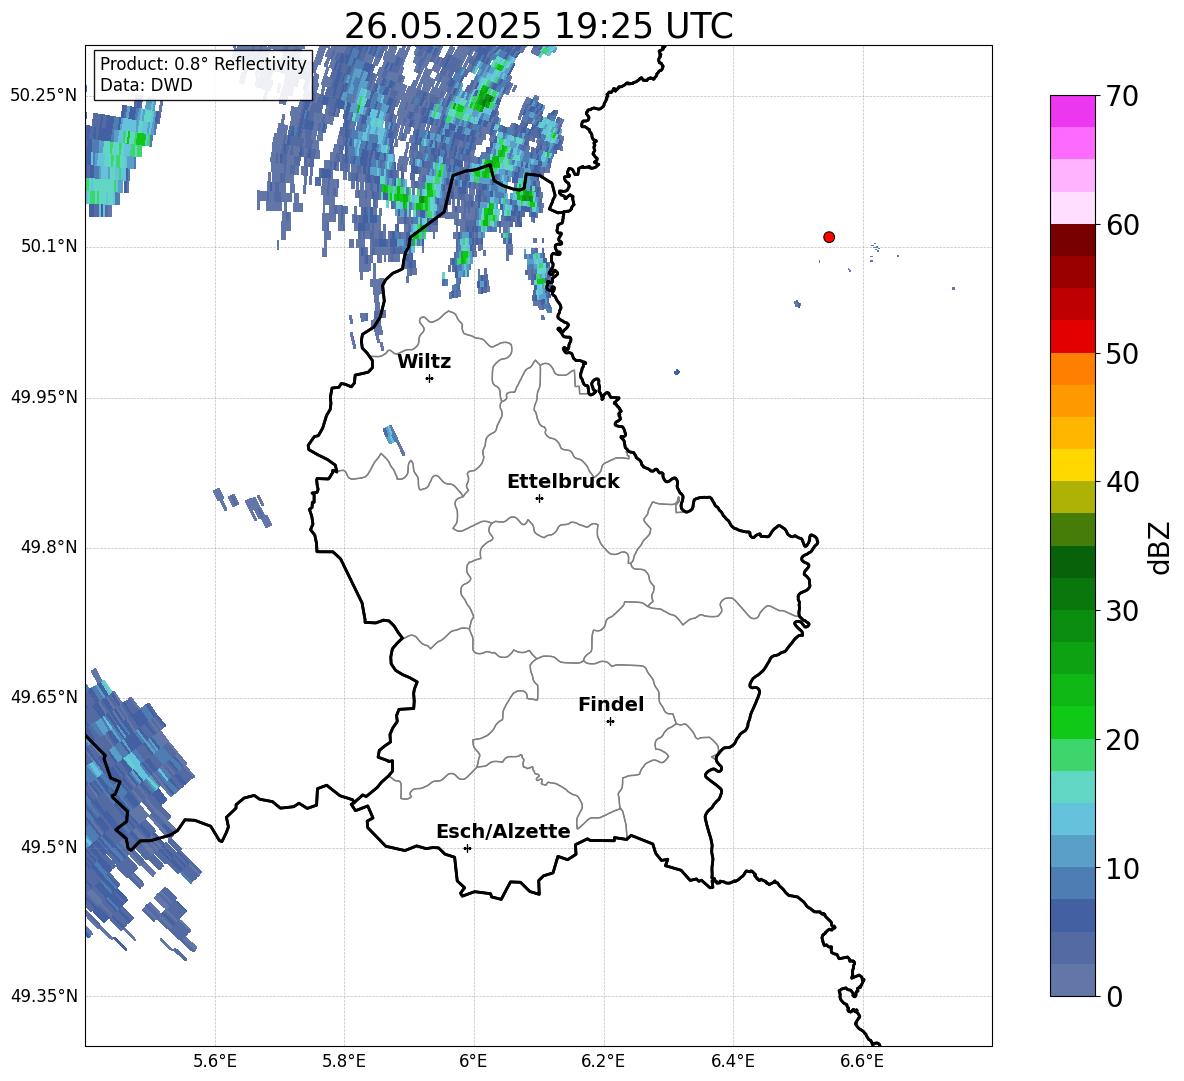Click the 49.35°N latitude label
1184x1081 pixels.
click(x=44, y=996)
